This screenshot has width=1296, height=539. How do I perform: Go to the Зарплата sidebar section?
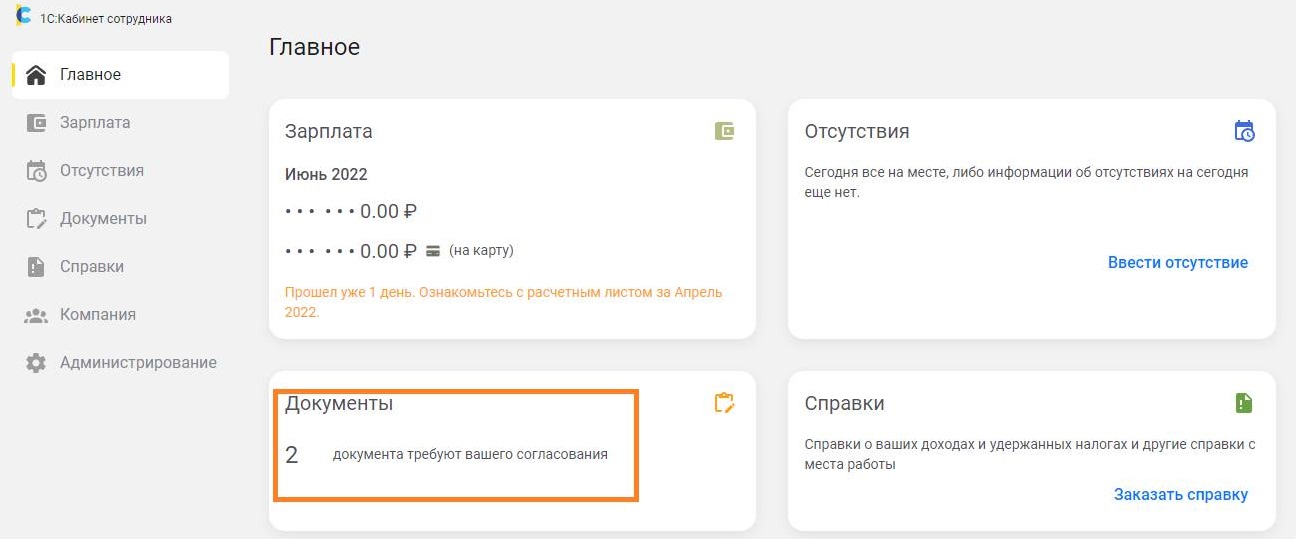(121, 123)
